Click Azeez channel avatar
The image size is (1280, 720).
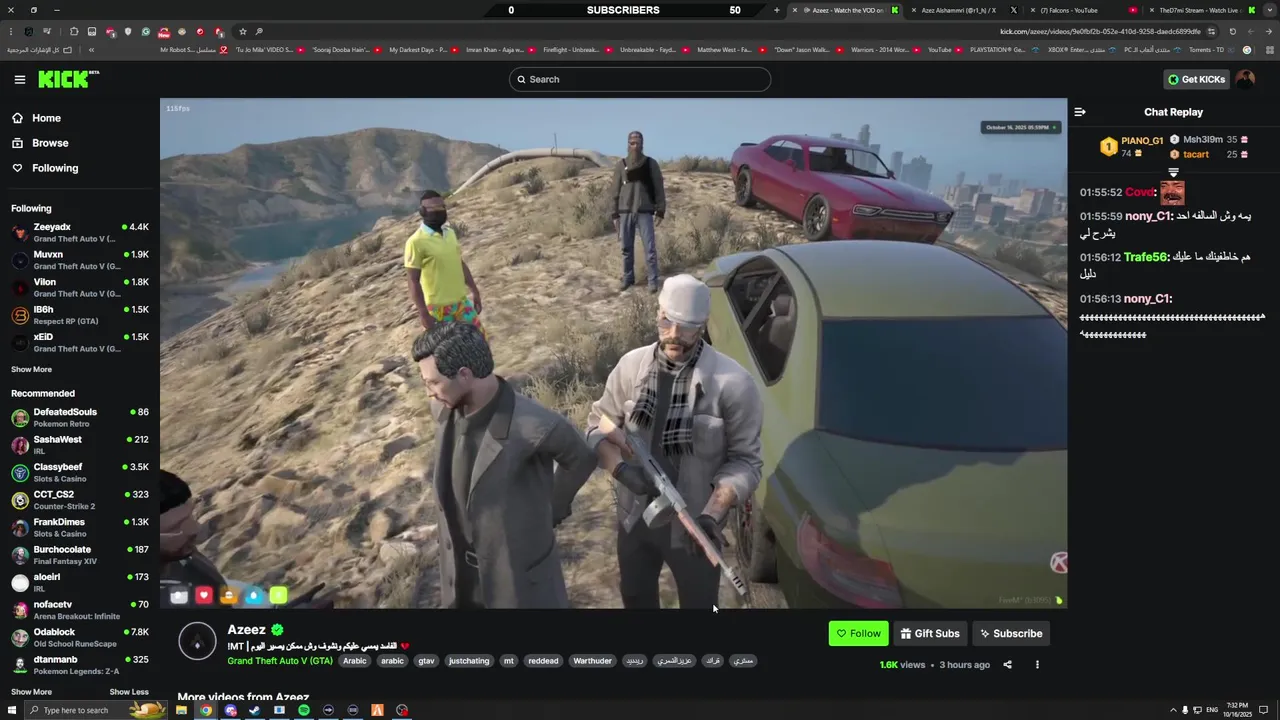197,641
